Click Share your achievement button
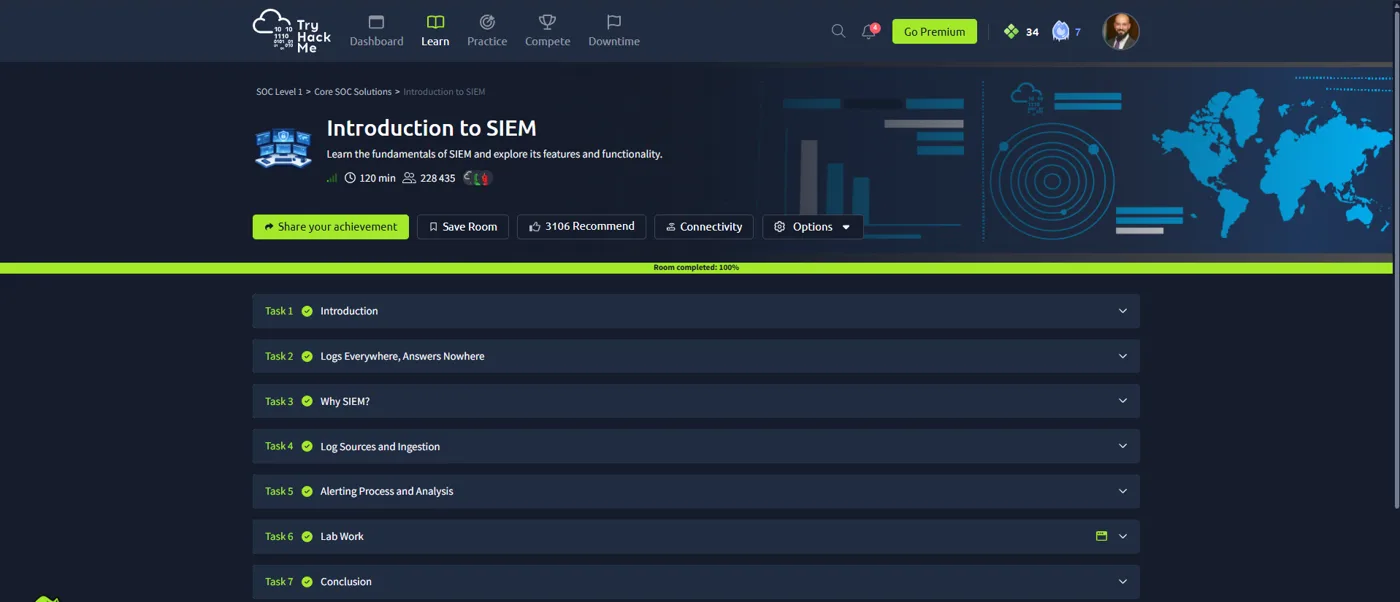Screen dimensions: 1400x602 click(x=331, y=227)
